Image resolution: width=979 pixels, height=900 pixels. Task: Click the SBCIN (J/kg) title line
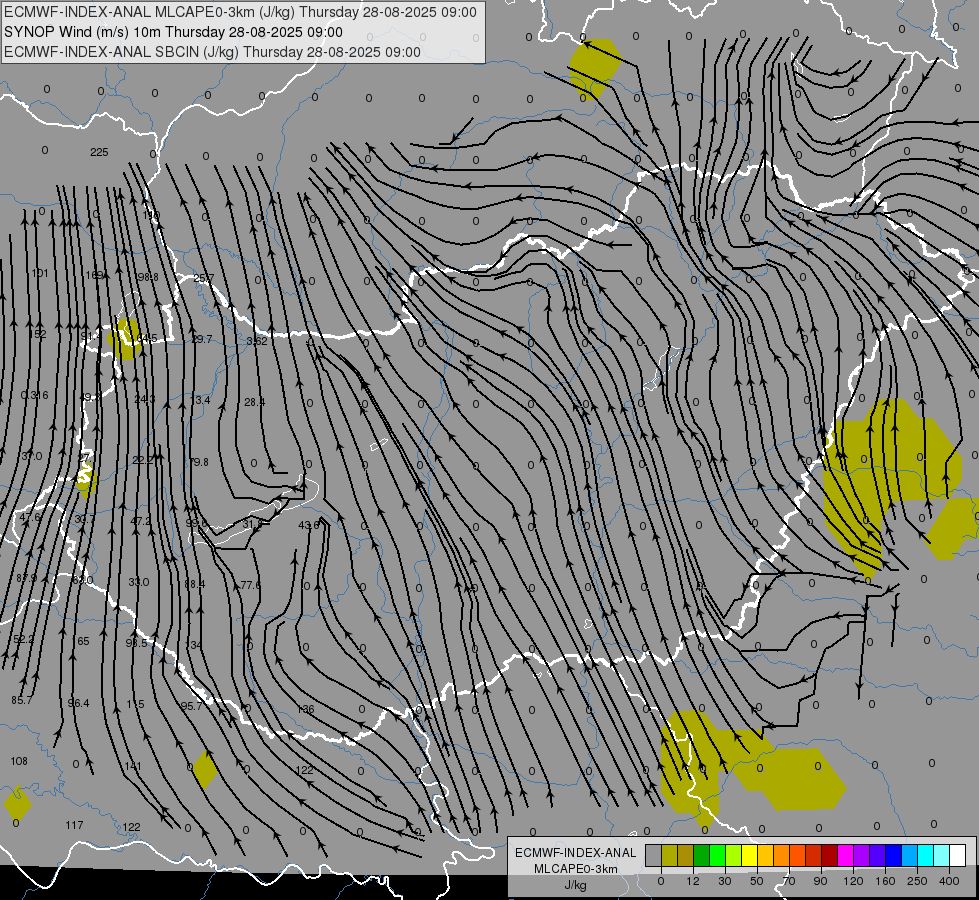pos(212,52)
